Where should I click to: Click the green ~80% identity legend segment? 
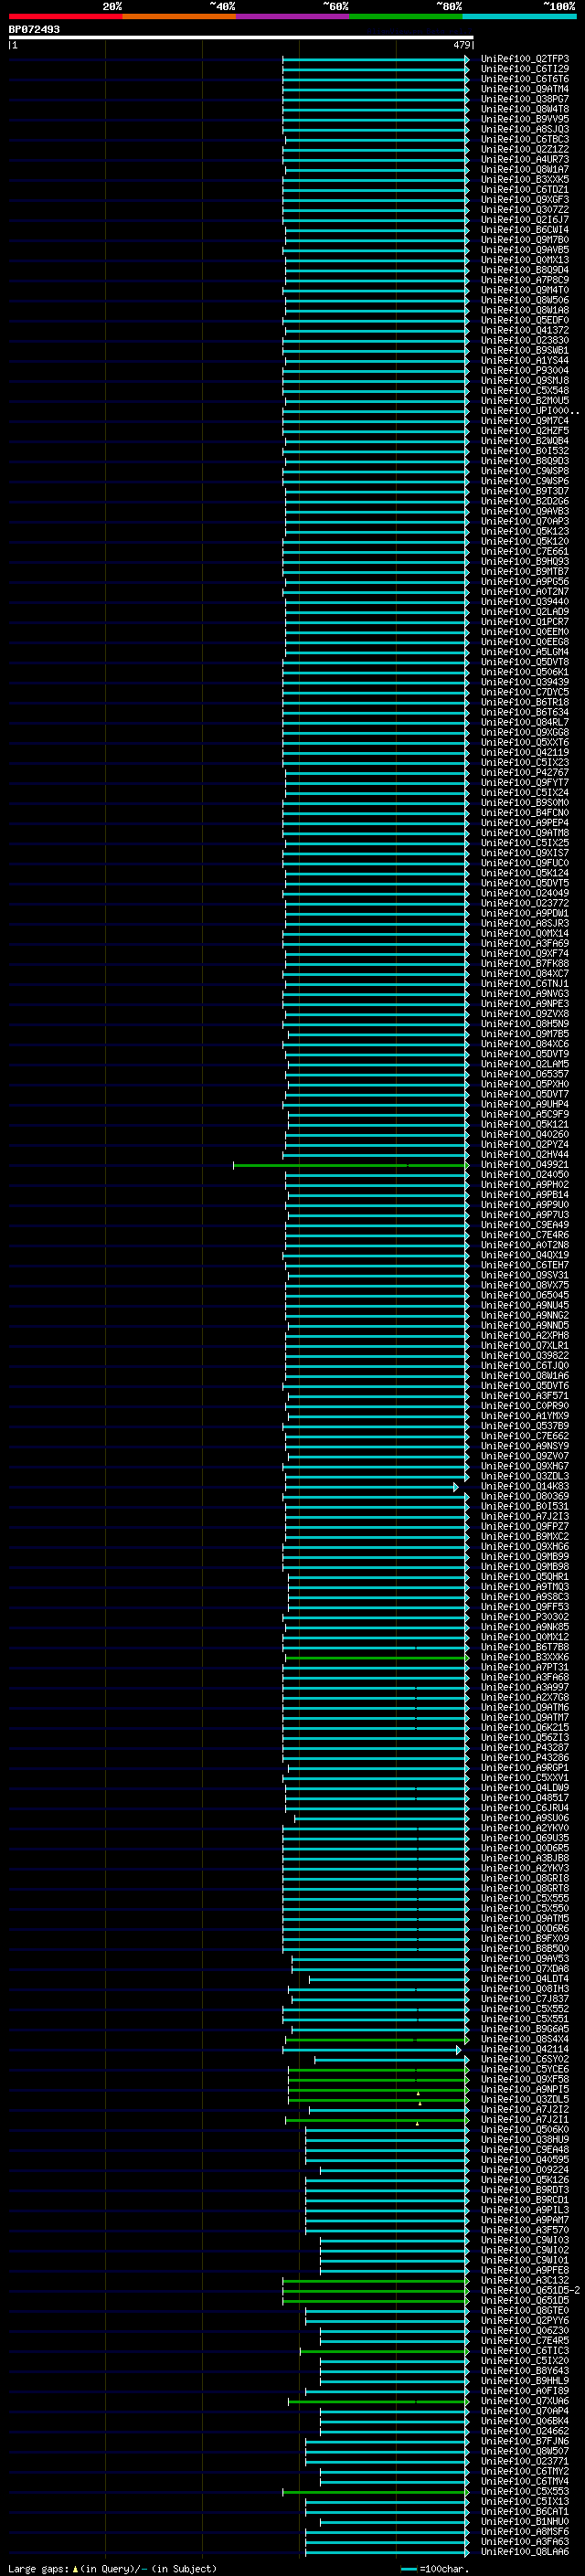coord(406,16)
